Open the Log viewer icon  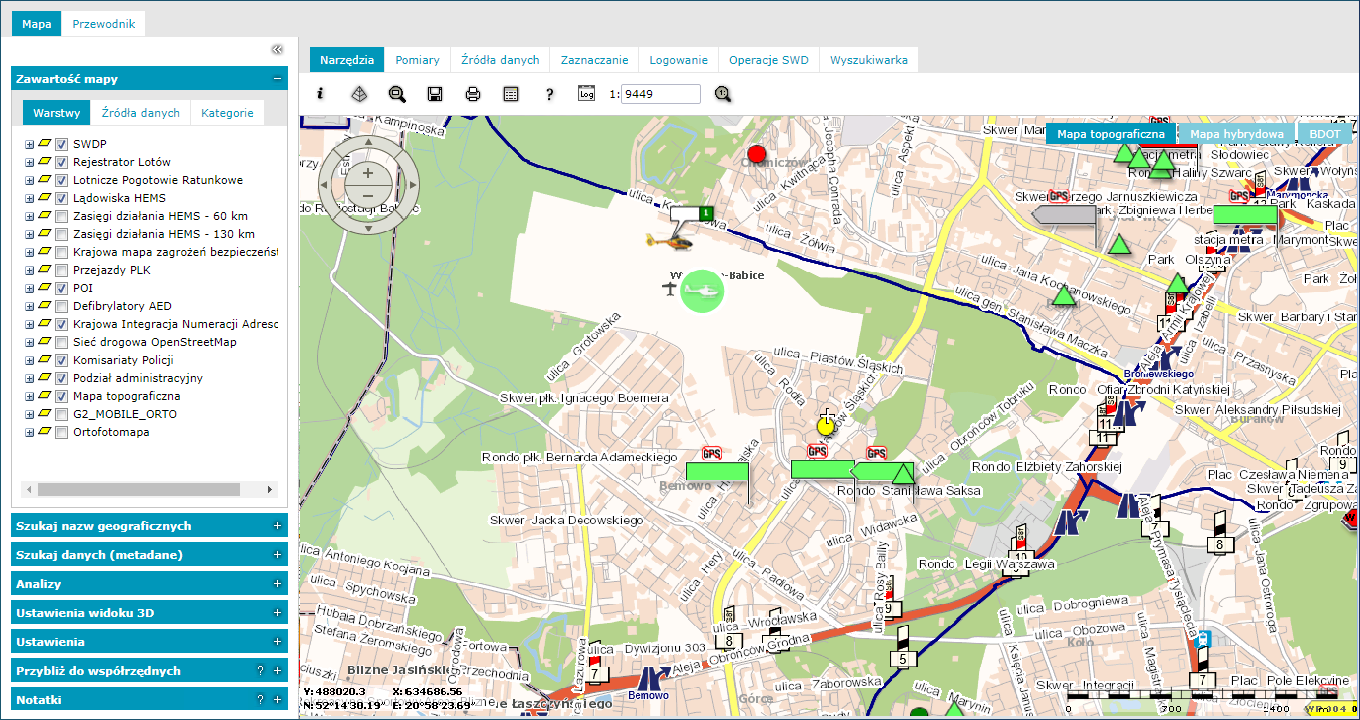[587, 94]
